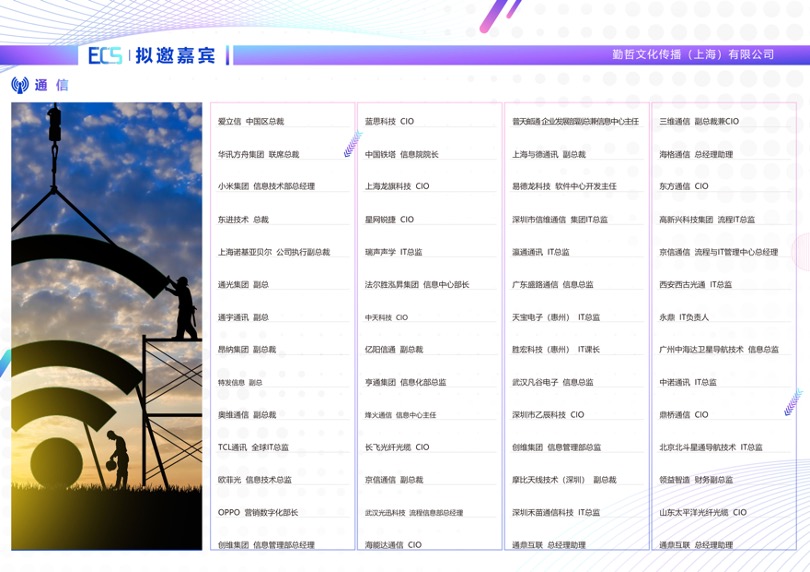
Task: Click 武汉光迅科技 流程信息部总经理 entry
Action: [414, 513]
